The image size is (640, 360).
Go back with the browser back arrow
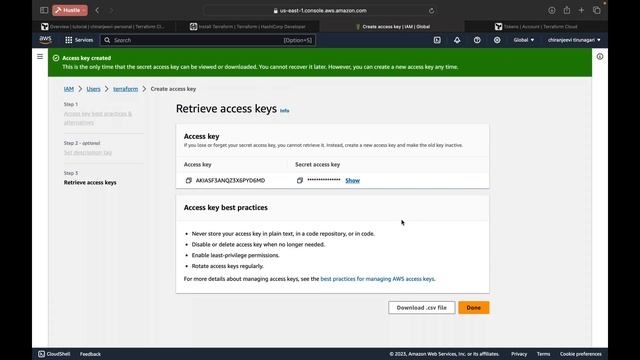(x=97, y=10)
